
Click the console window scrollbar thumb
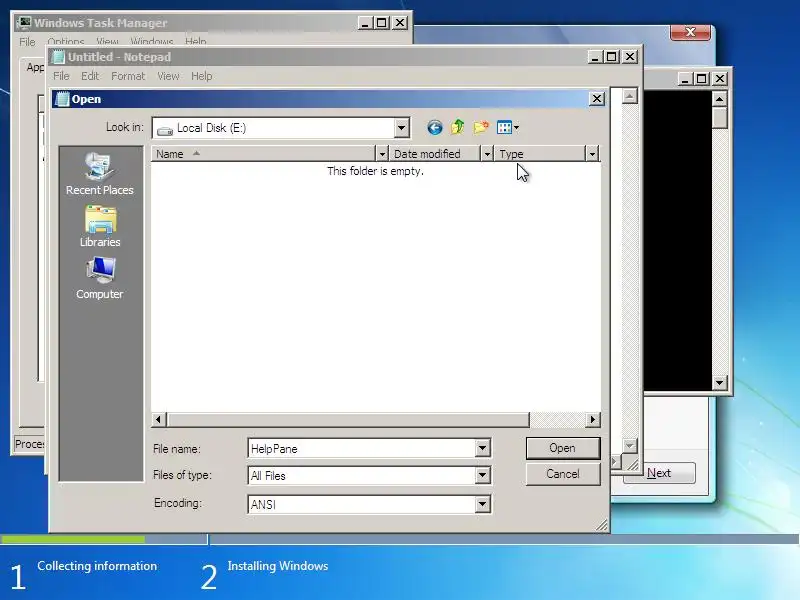coord(719,117)
